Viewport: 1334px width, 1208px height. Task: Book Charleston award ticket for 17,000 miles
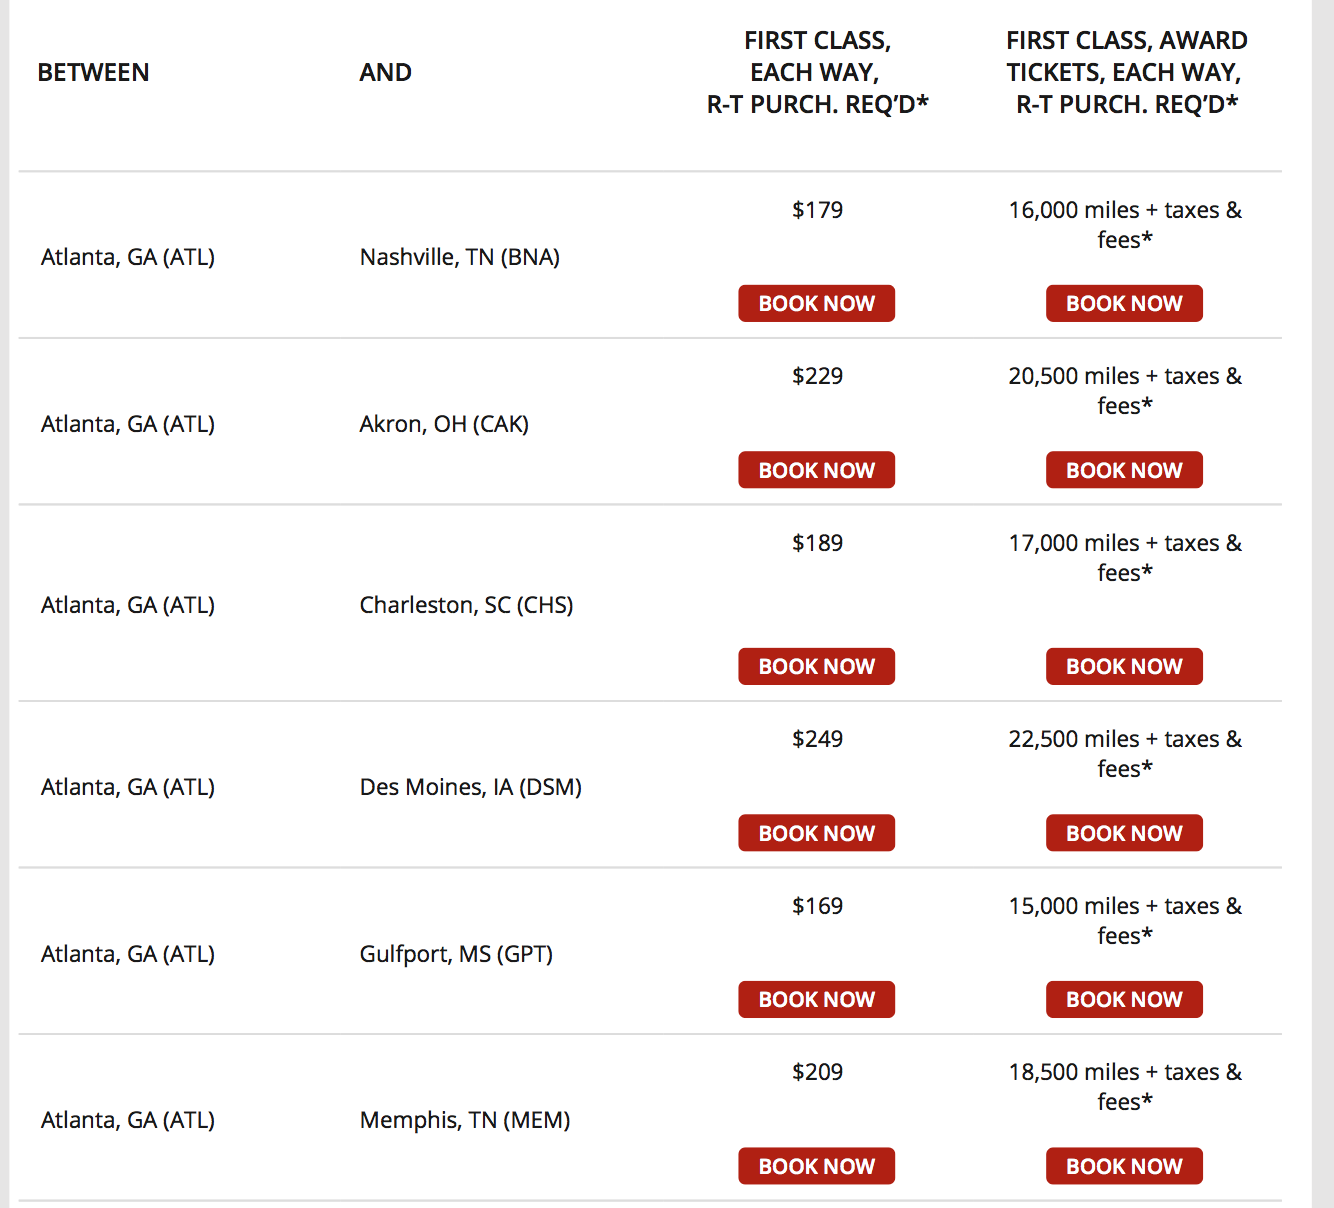(x=1124, y=666)
